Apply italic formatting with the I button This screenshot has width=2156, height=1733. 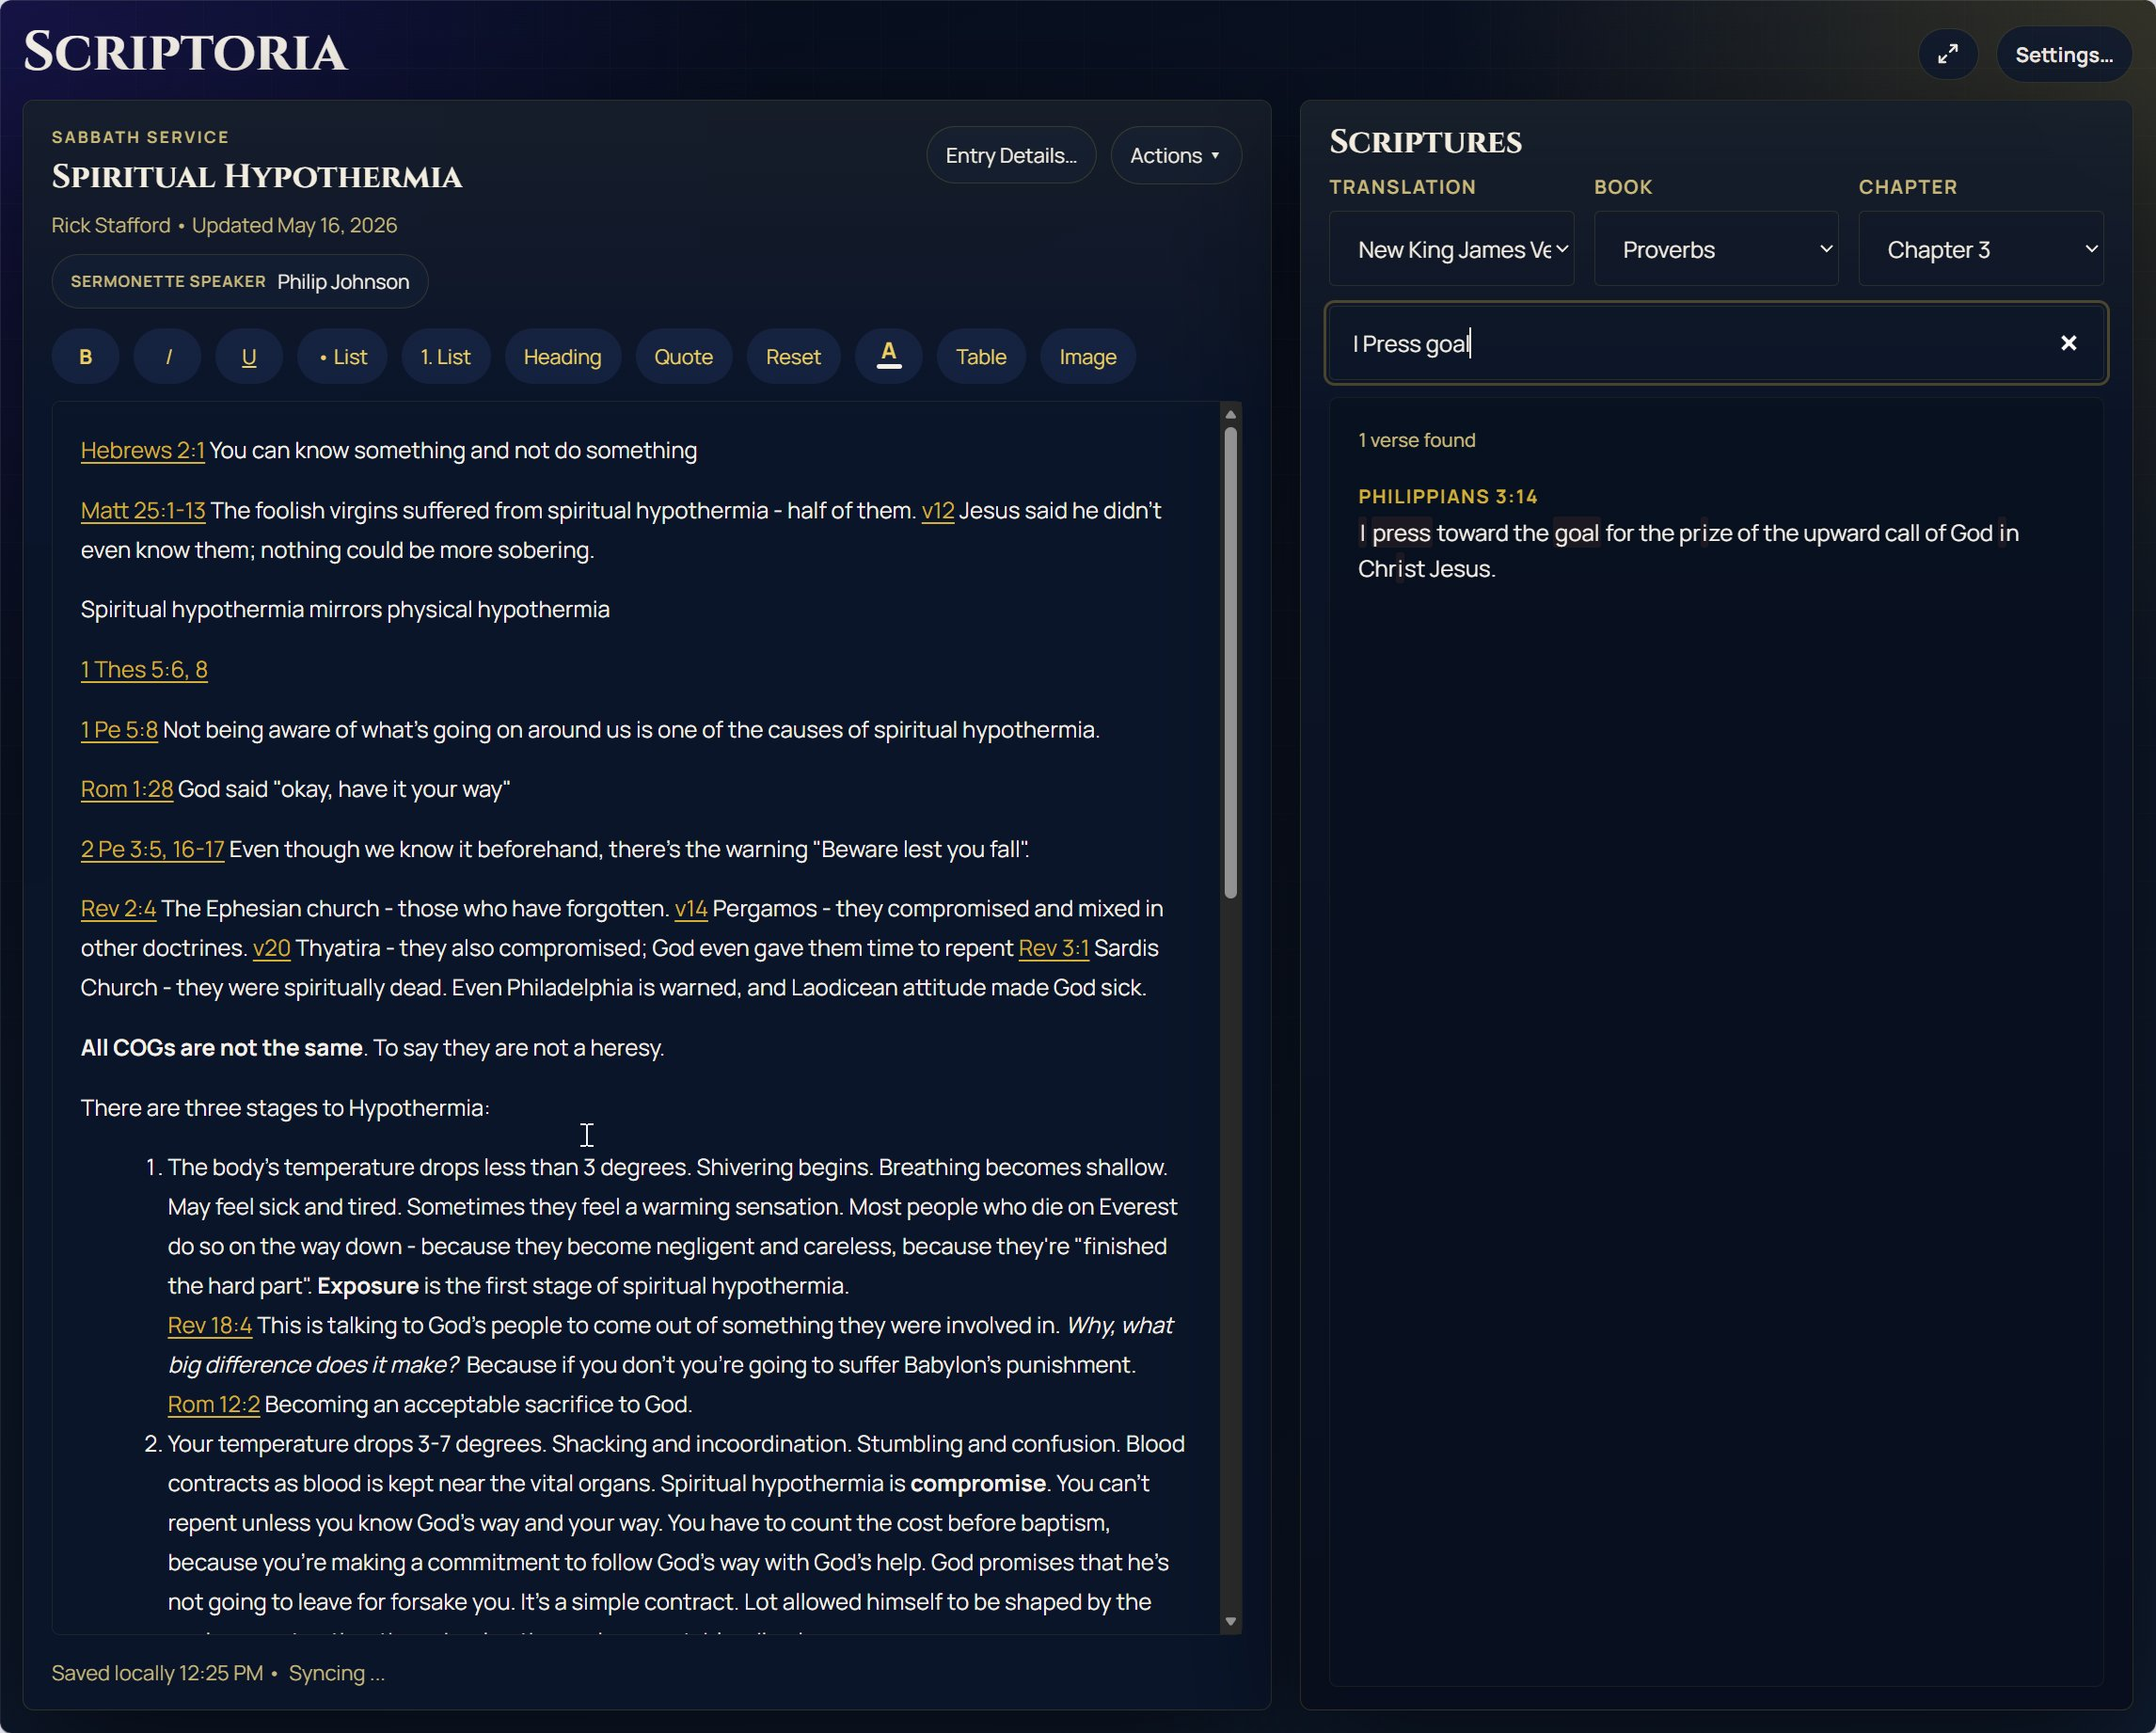click(168, 357)
